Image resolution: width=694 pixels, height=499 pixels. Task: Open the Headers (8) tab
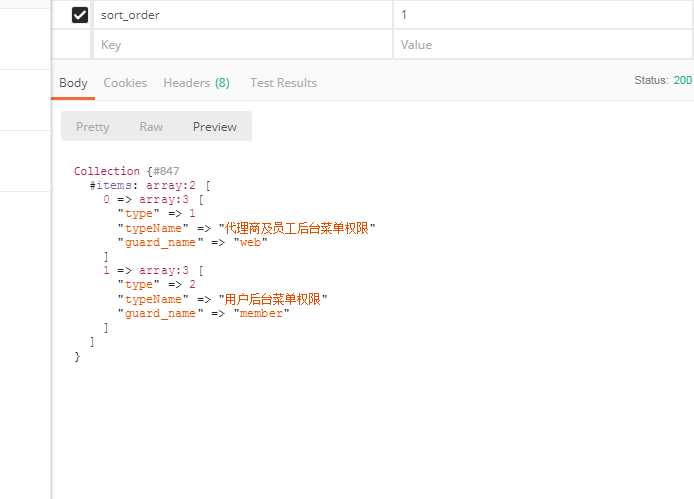tap(197, 83)
